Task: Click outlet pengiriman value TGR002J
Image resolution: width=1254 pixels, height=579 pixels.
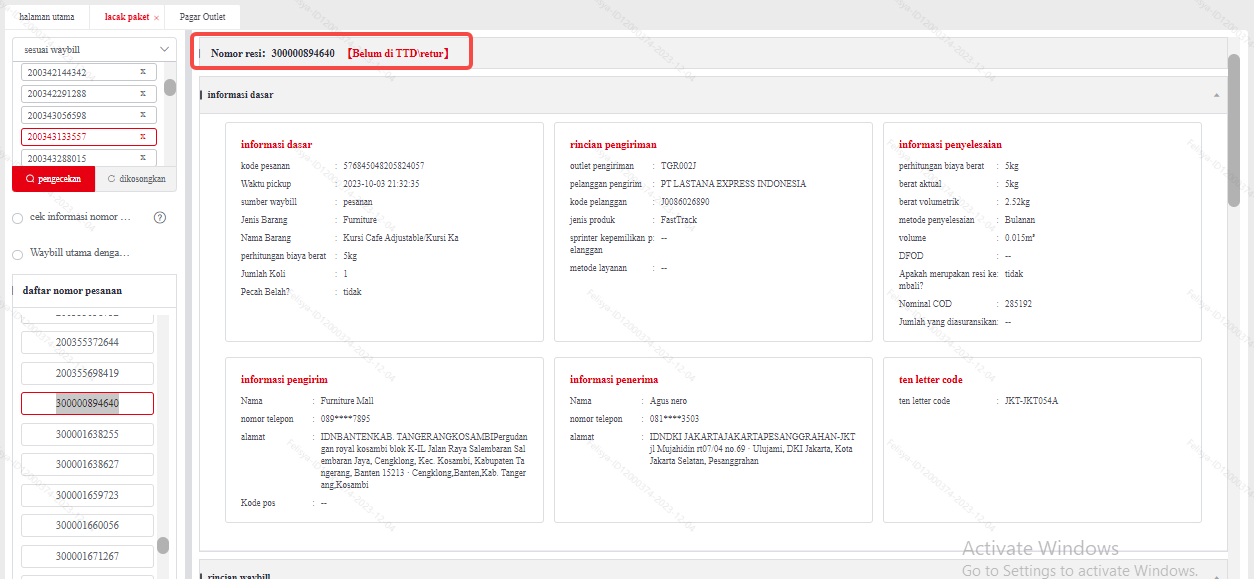Action: 678,165
